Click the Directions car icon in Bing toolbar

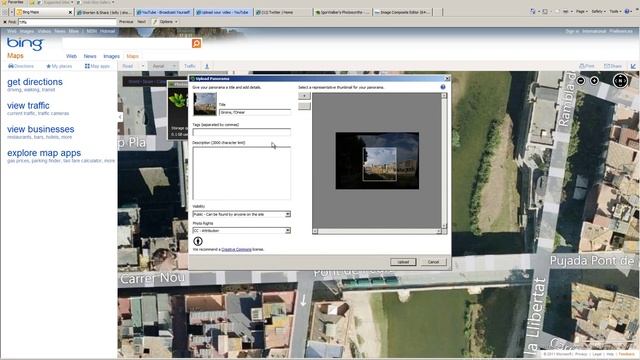[x=11, y=66]
